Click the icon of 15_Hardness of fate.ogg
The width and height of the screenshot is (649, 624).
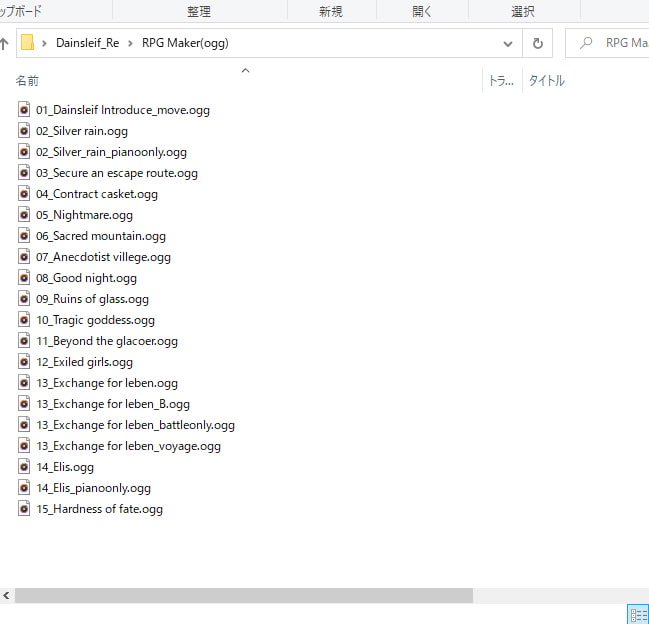(25, 509)
